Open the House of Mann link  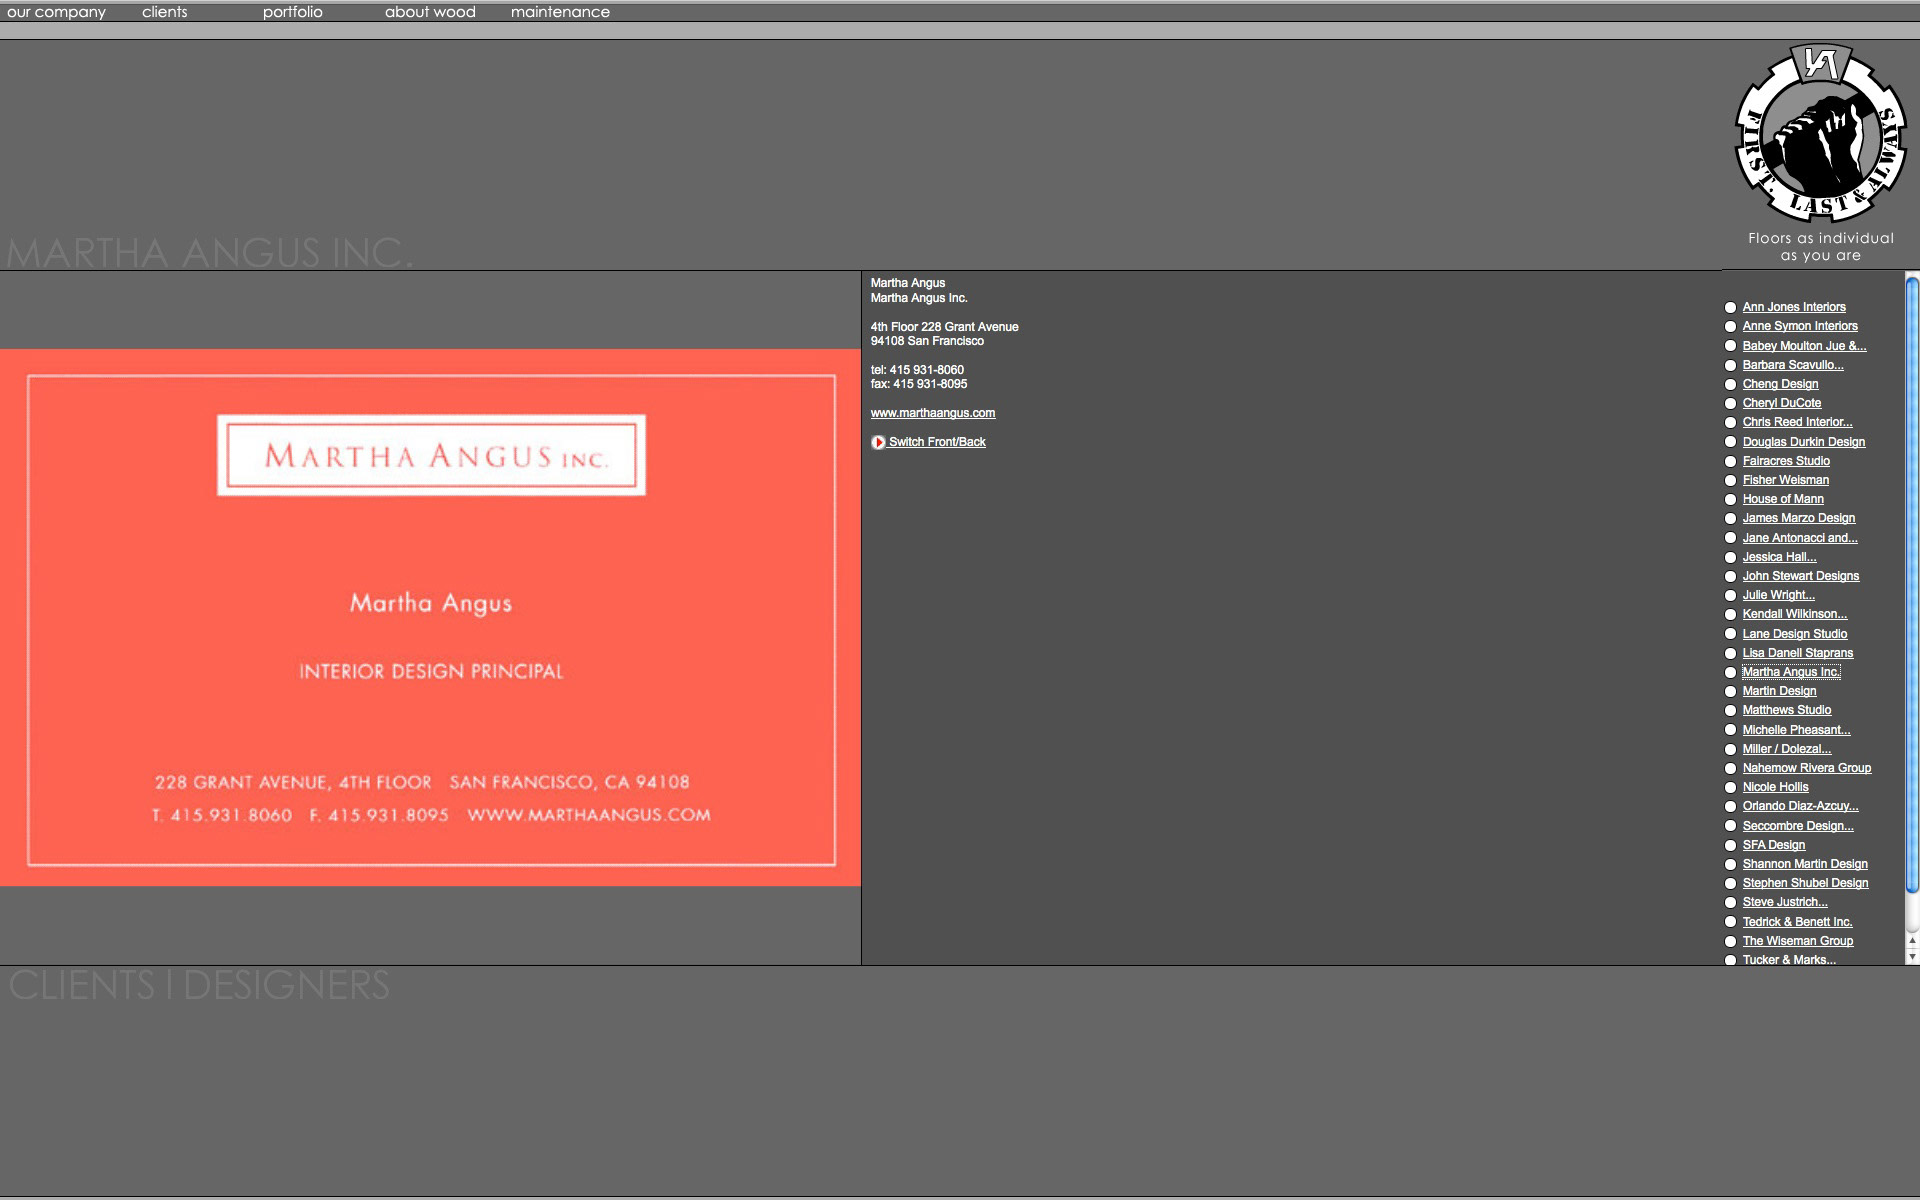(x=1783, y=499)
